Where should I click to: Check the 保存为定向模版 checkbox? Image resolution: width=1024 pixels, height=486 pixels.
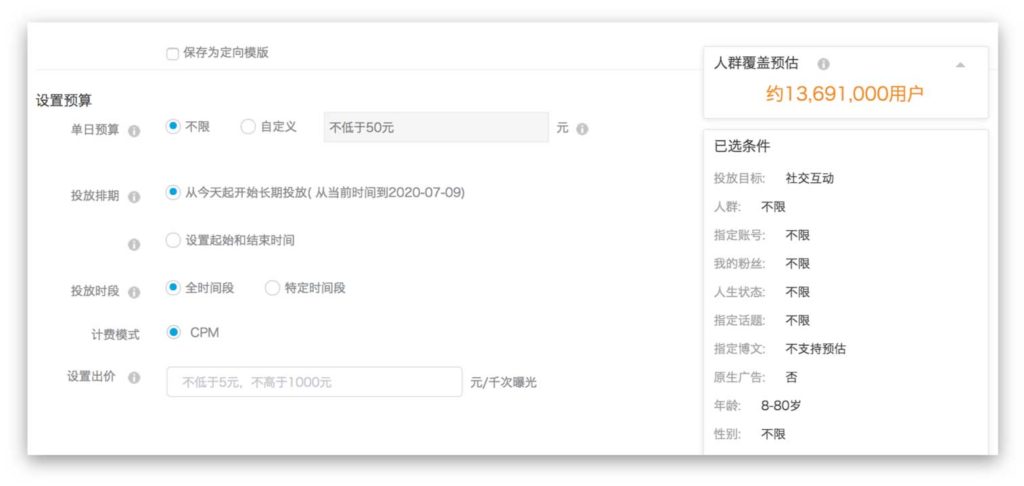[172, 54]
